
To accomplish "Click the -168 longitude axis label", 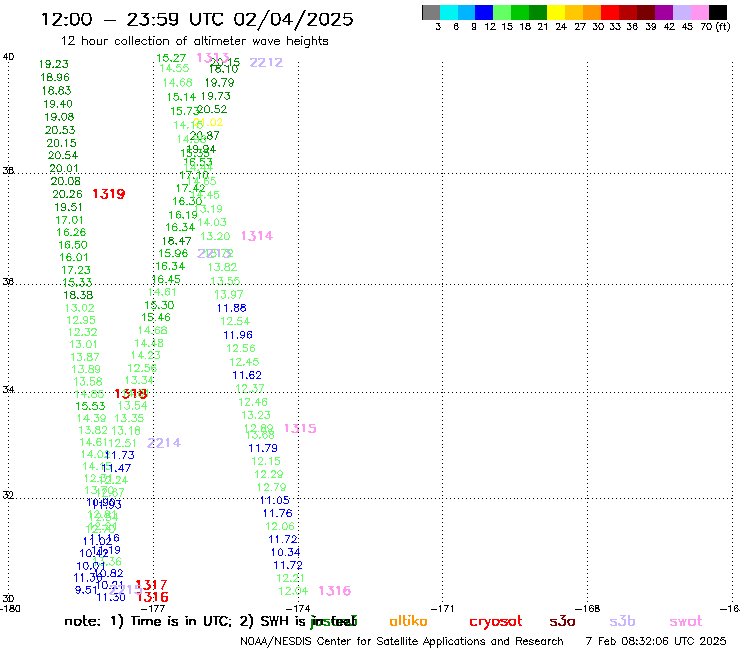I will [x=588, y=609].
